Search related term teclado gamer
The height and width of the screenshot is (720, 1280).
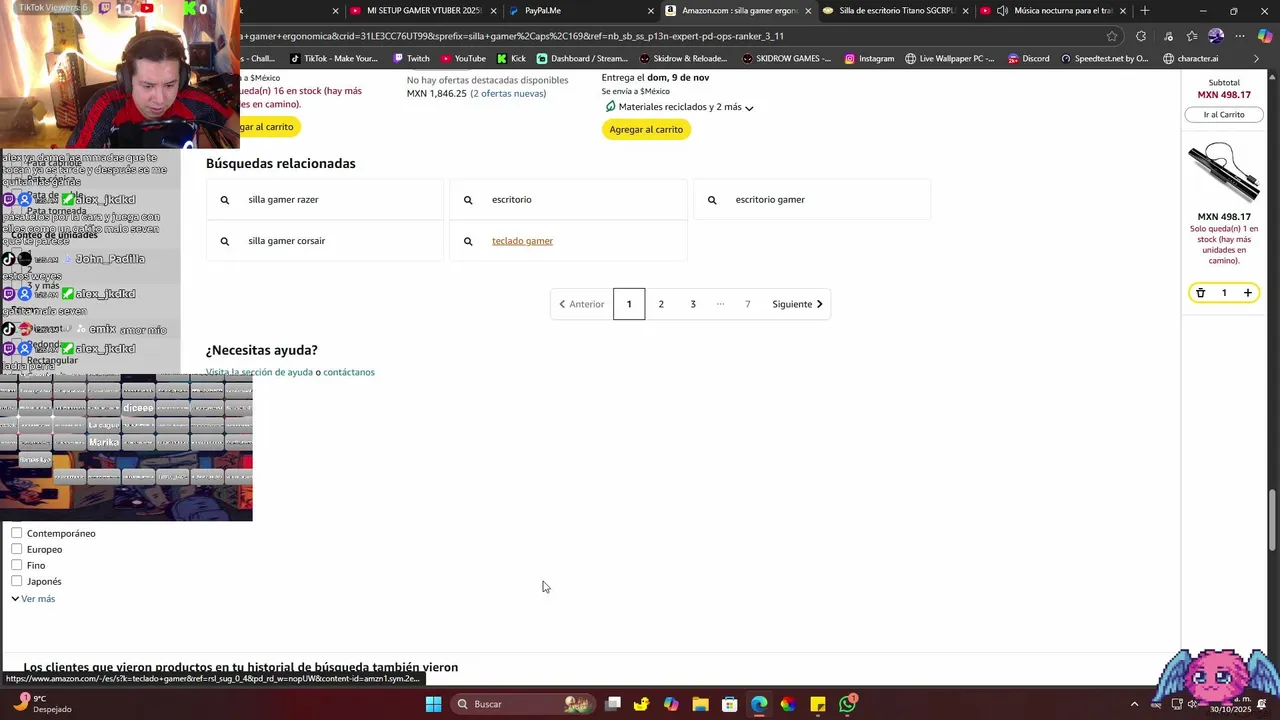tap(568, 241)
